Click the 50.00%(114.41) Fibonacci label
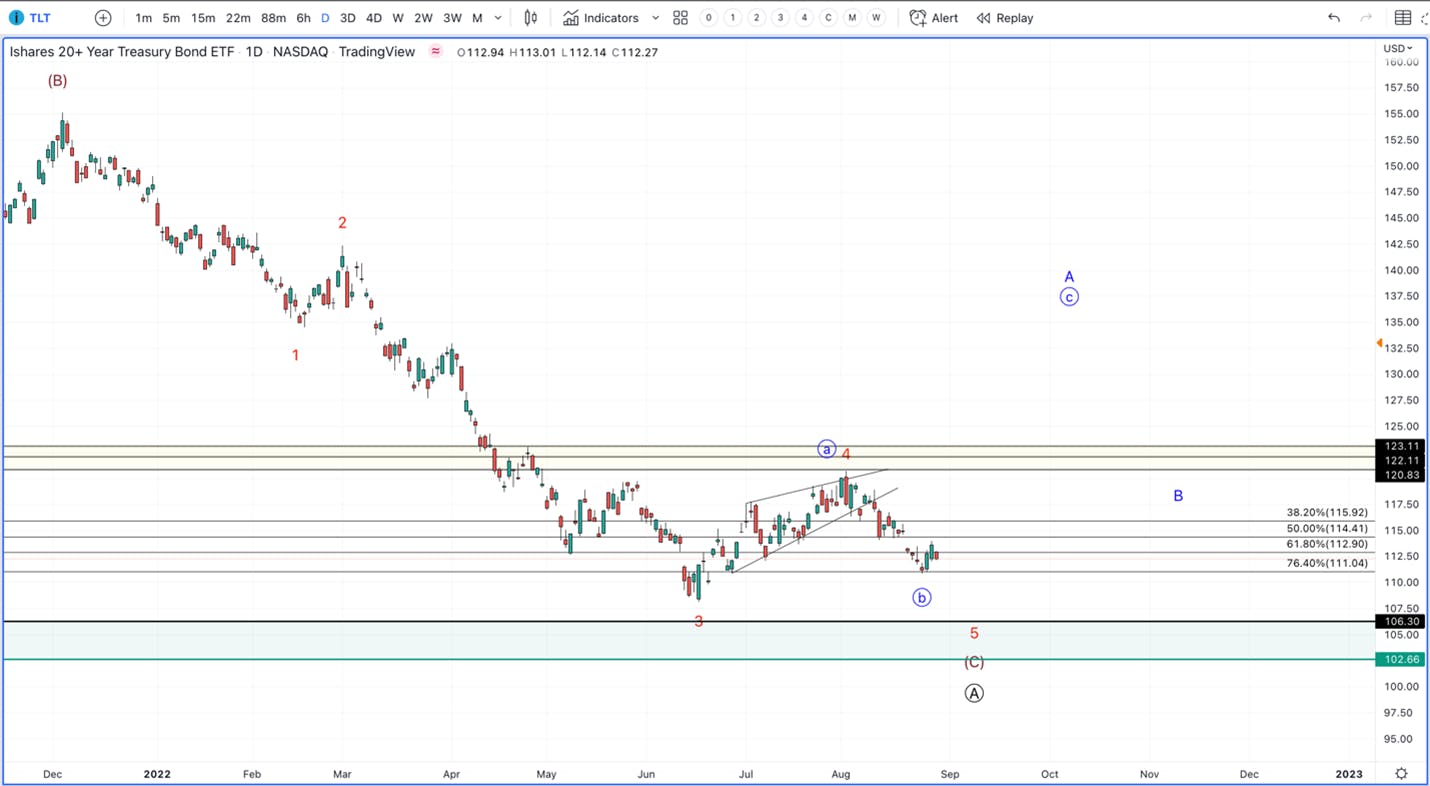1430x786 pixels. tap(1327, 529)
